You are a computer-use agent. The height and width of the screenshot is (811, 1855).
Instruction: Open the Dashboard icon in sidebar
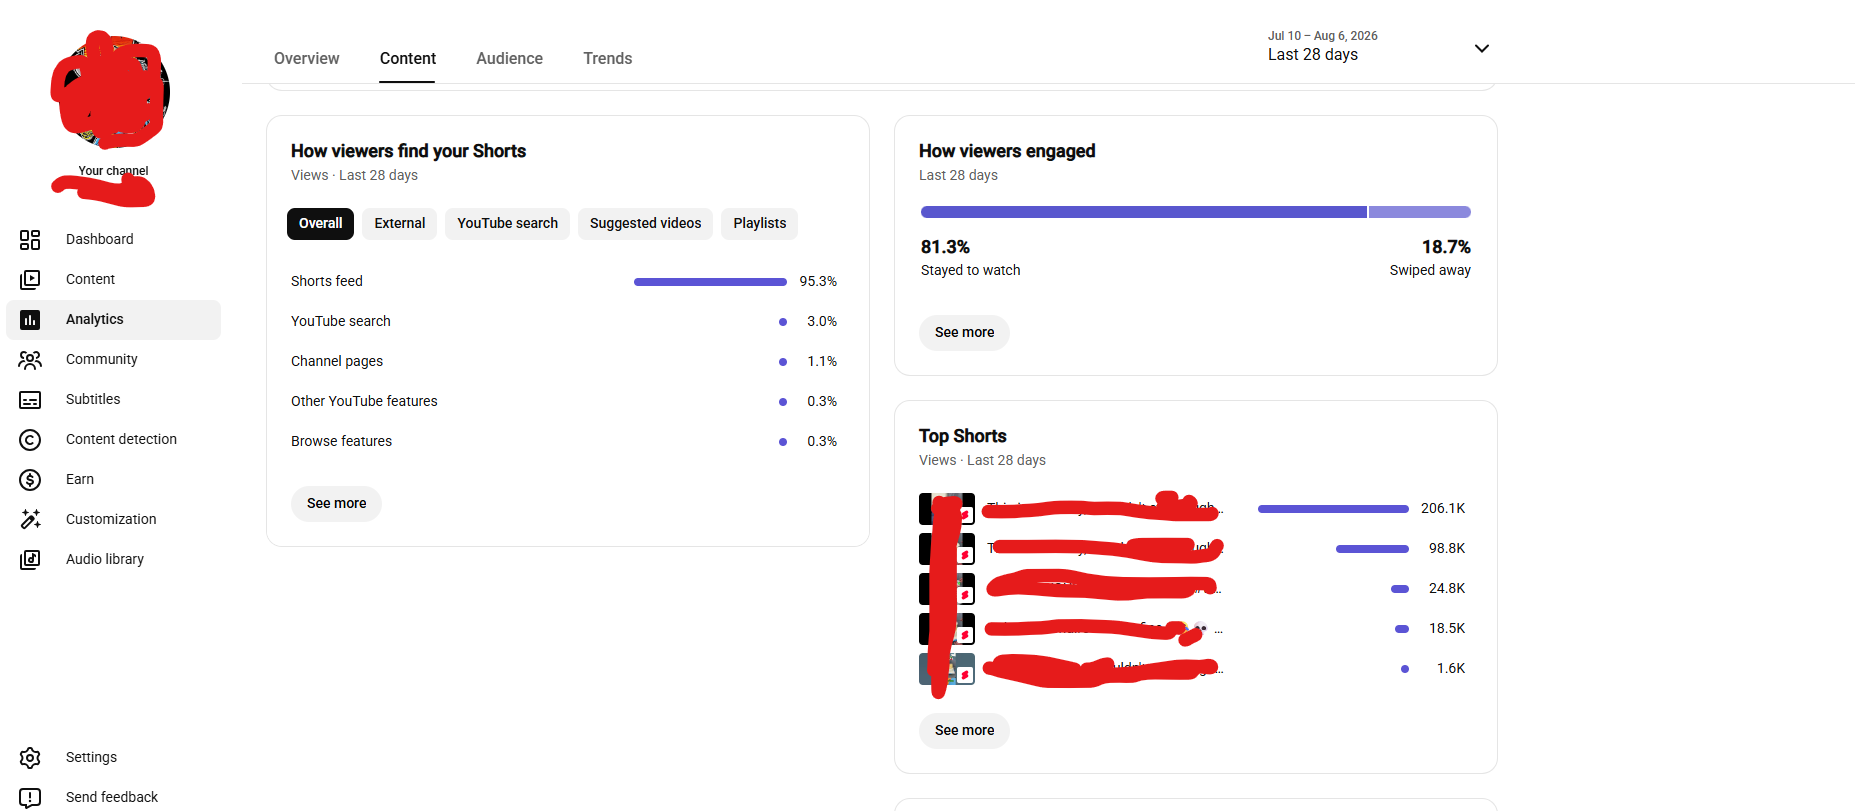pyautogui.click(x=30, y=240)
